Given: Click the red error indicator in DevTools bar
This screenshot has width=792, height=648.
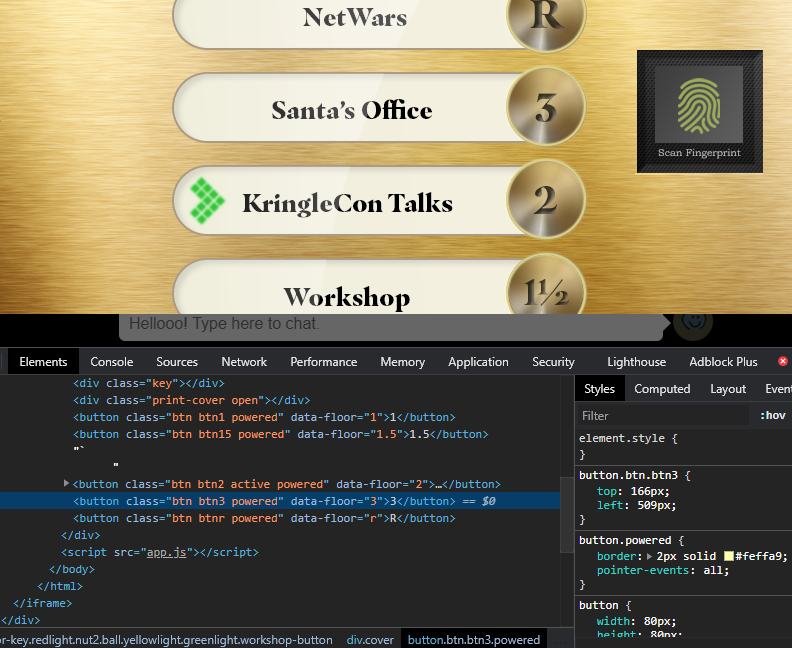Looking at the screenshot, I should coord(783,361).
